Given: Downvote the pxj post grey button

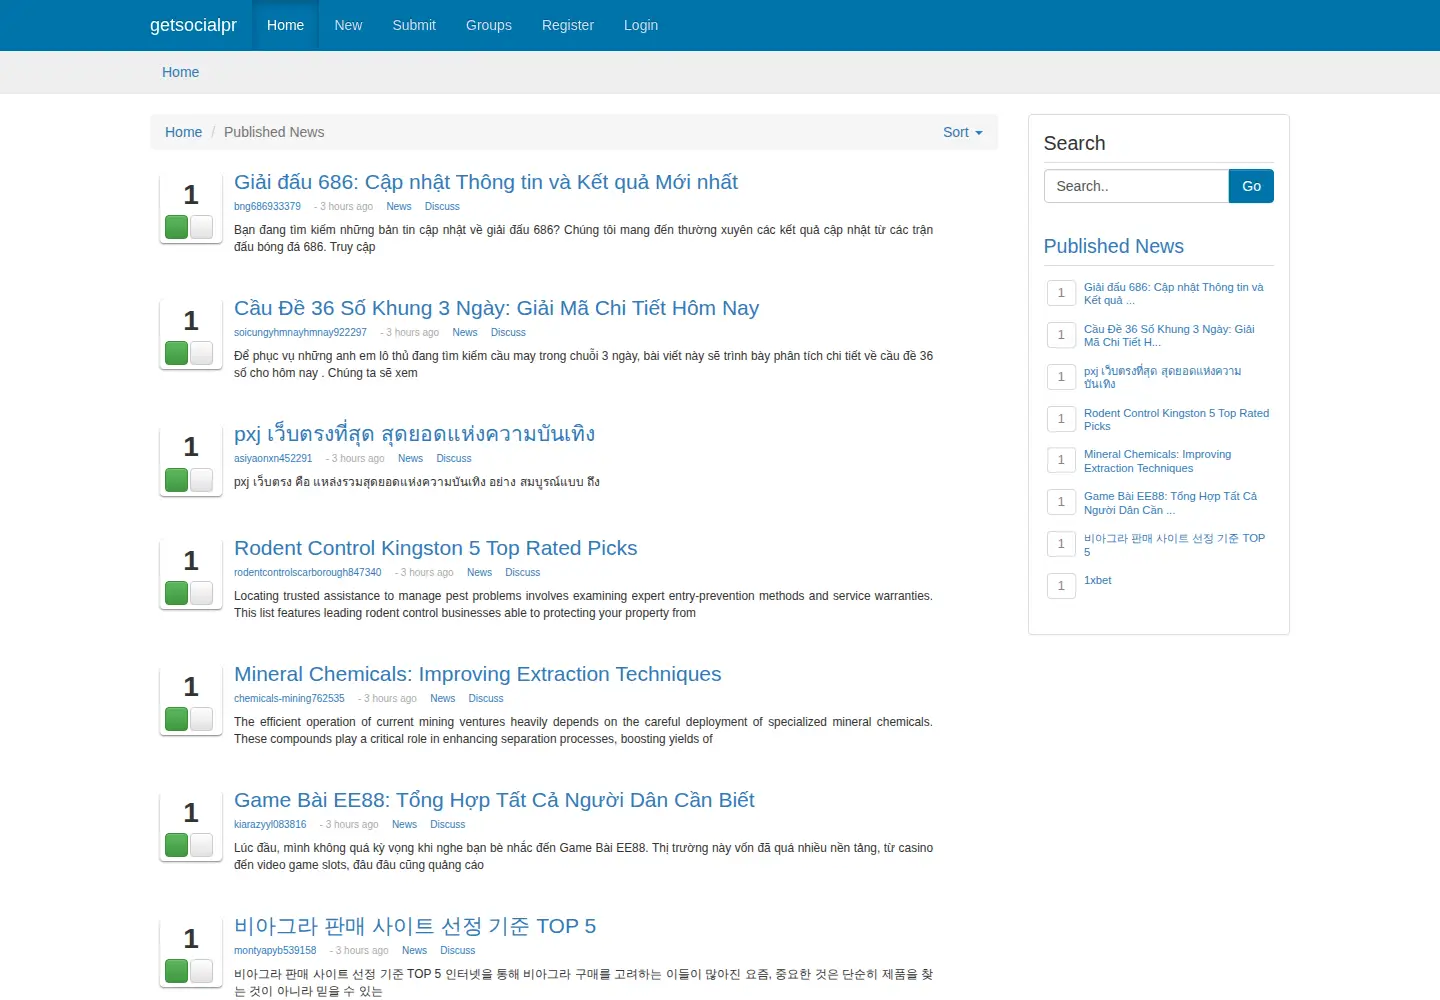Looking at the screenshot, I should pyautogui.click(x=201, y=479).
